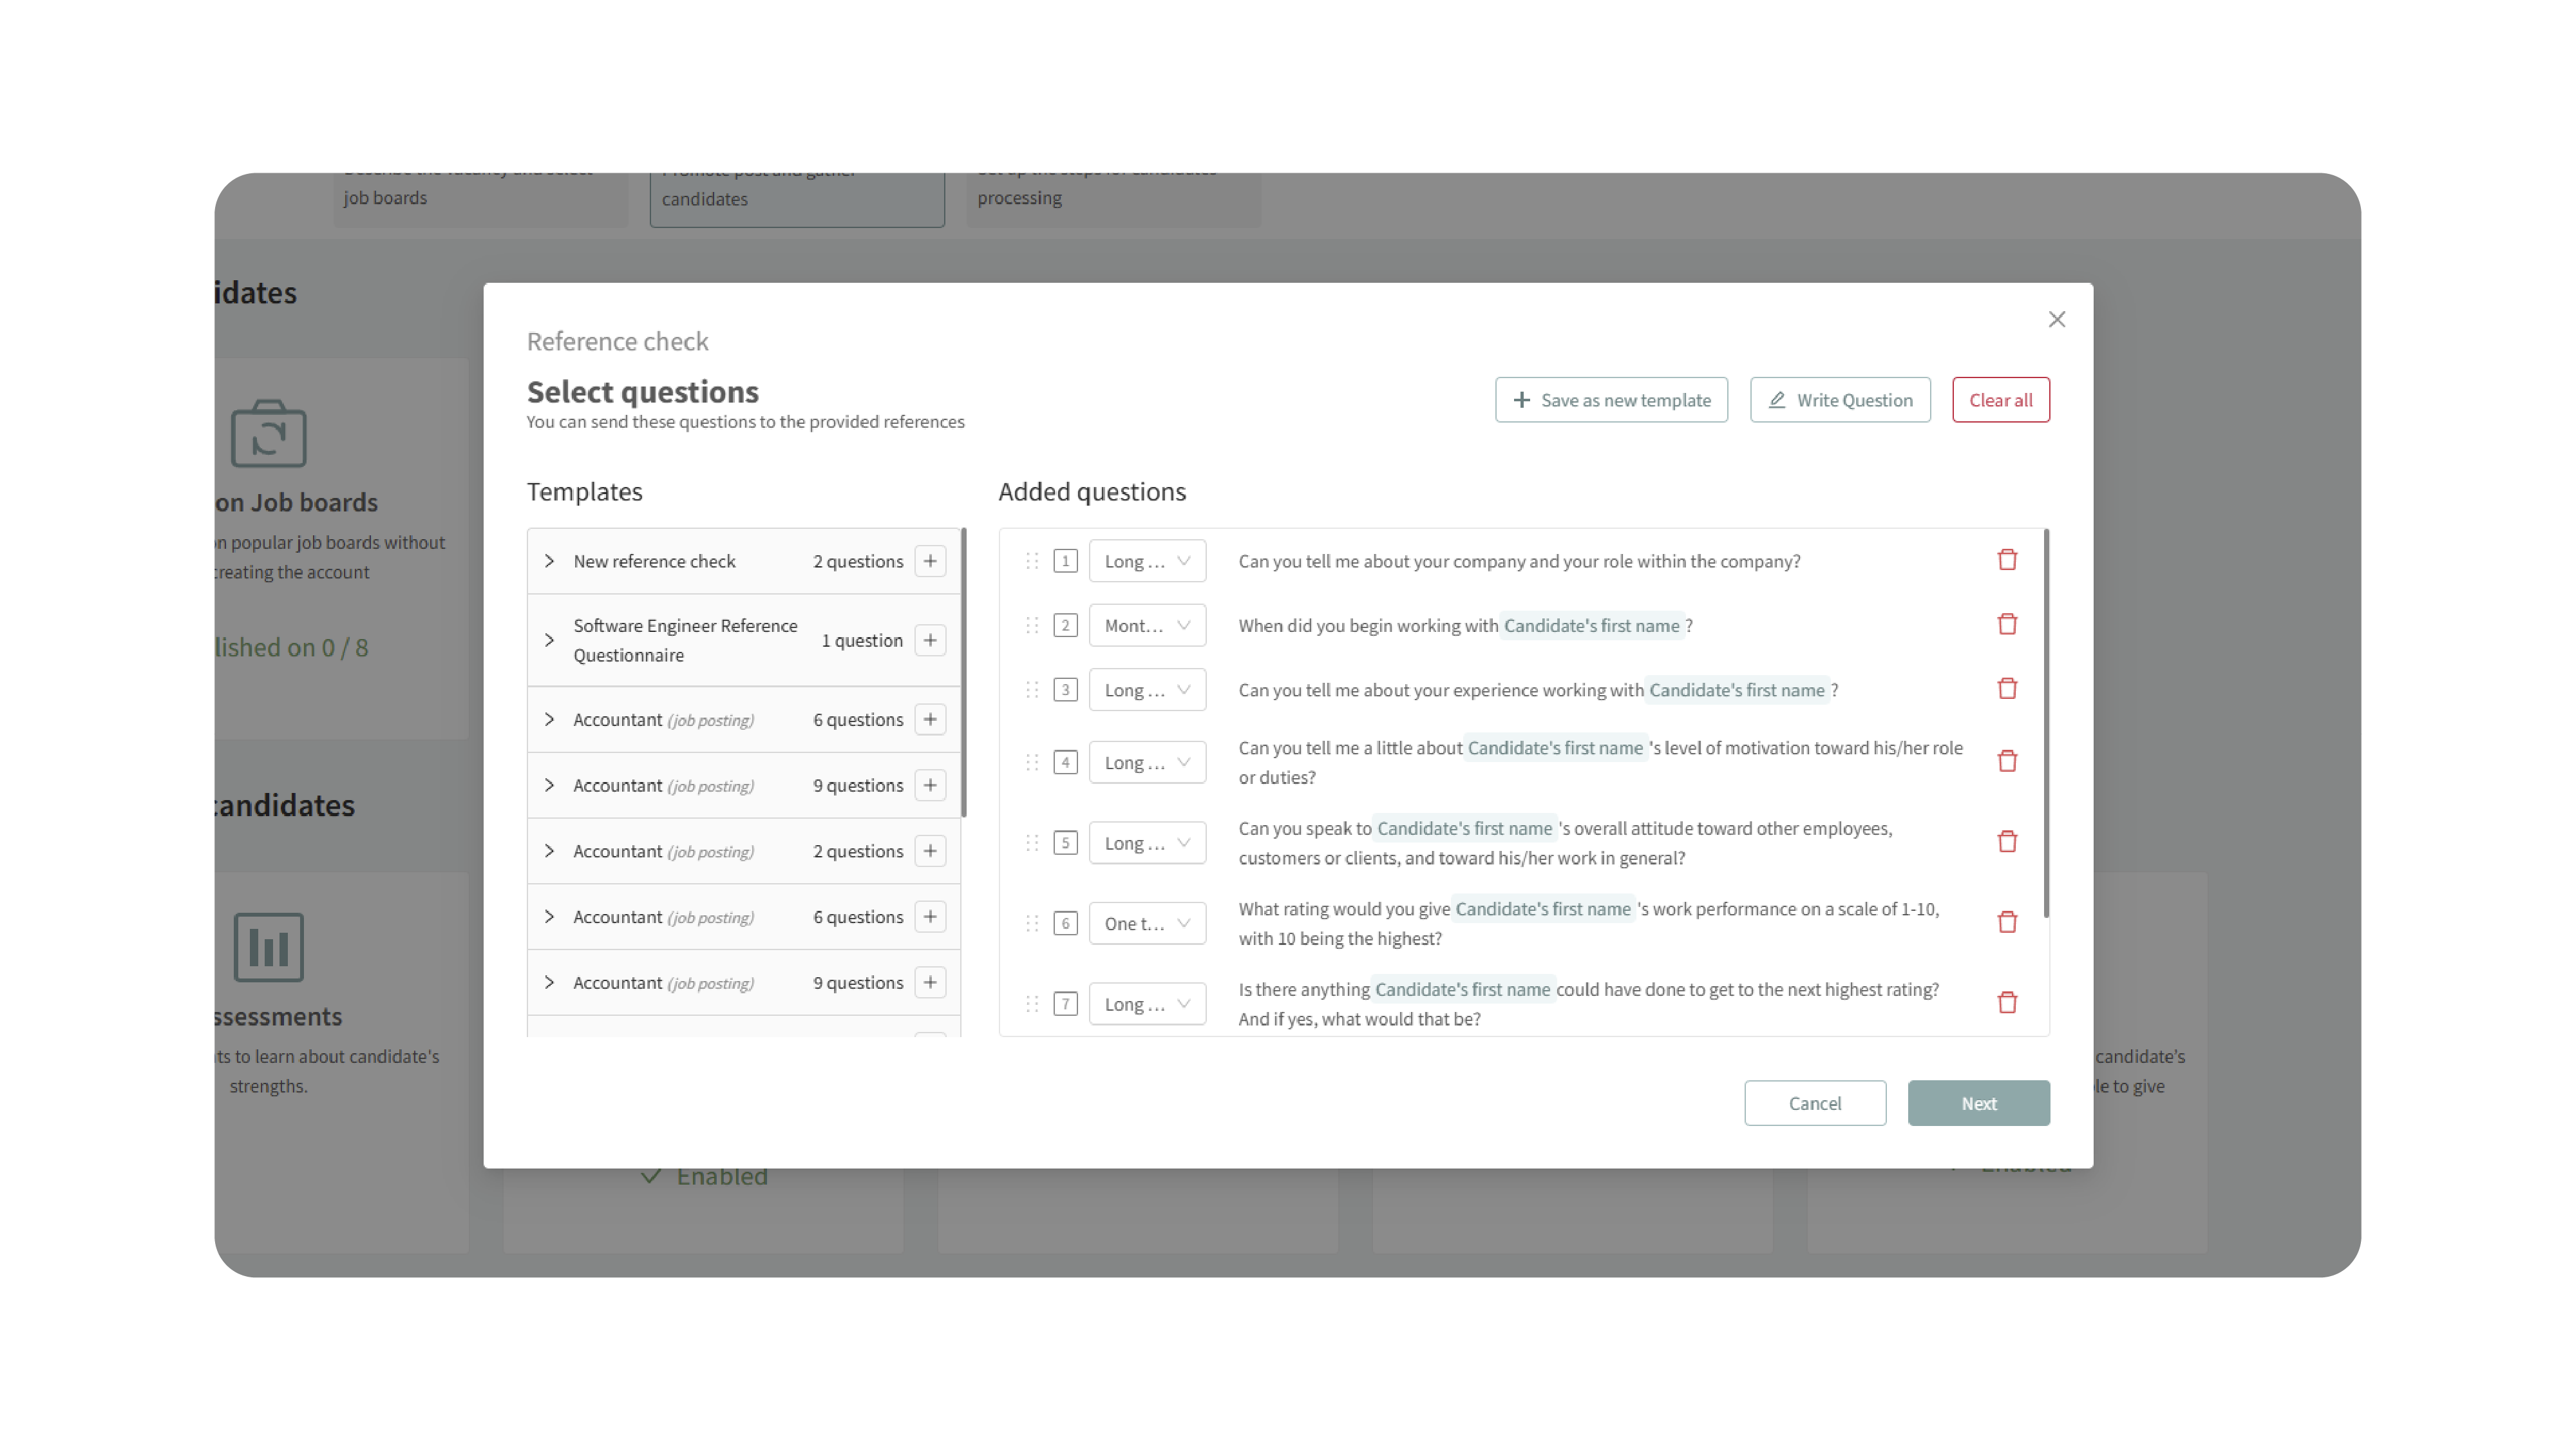Remove question 6 using trash icon
This screenshot has width=2576, height=1450.
(2006, 922)
